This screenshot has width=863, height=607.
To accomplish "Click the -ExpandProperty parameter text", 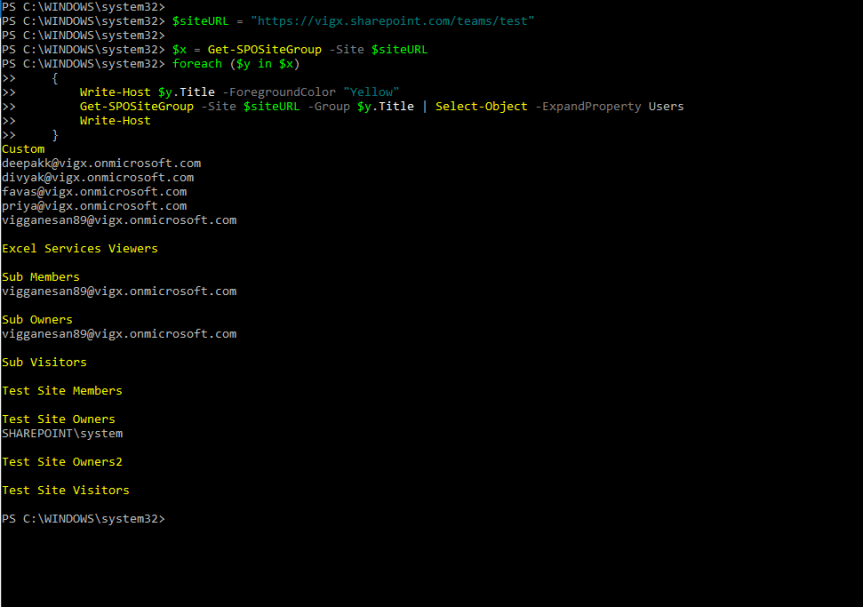I will point(588,106).
